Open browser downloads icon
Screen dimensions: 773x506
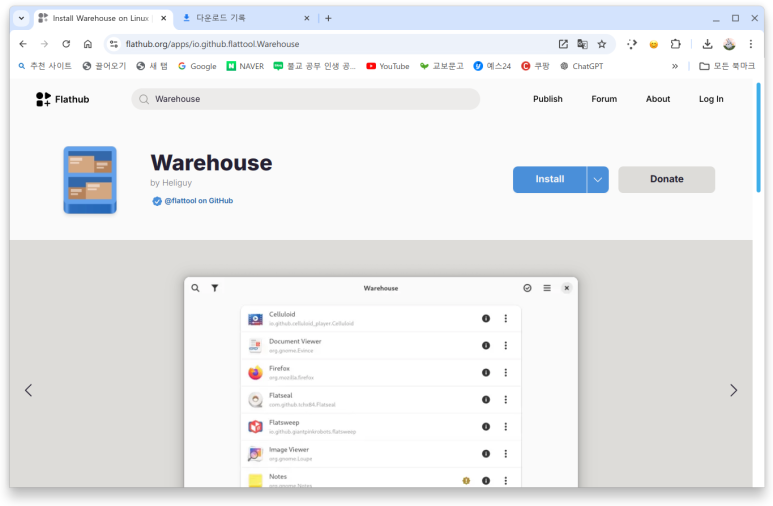(707, 44)
